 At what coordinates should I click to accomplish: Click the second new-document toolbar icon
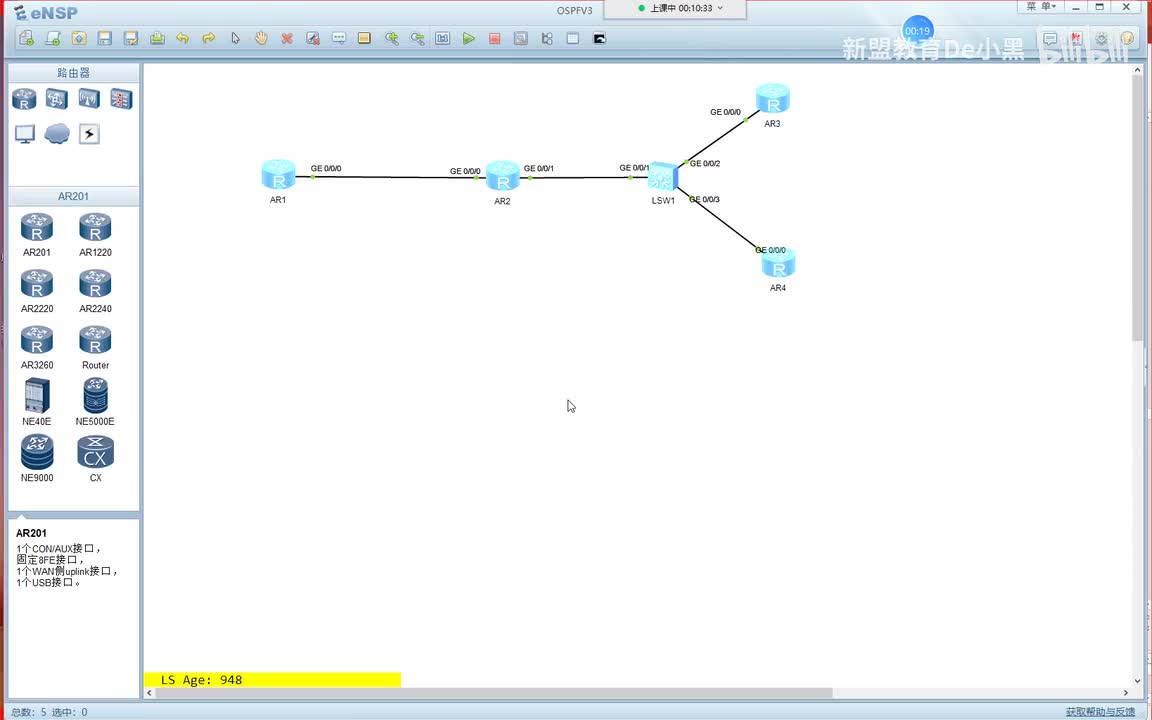[x=53, y=38]
